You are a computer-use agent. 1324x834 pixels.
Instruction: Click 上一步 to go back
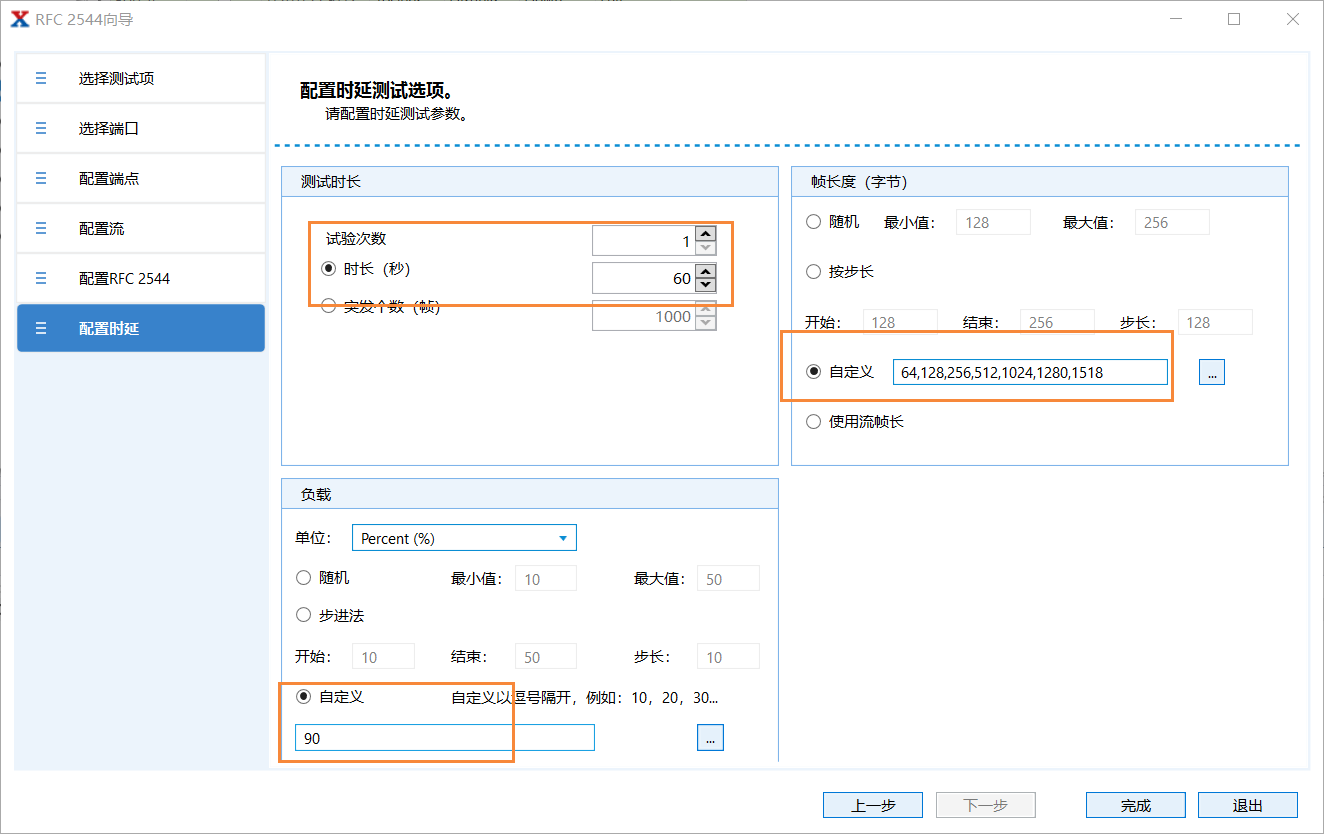click(x=873, y=804)
